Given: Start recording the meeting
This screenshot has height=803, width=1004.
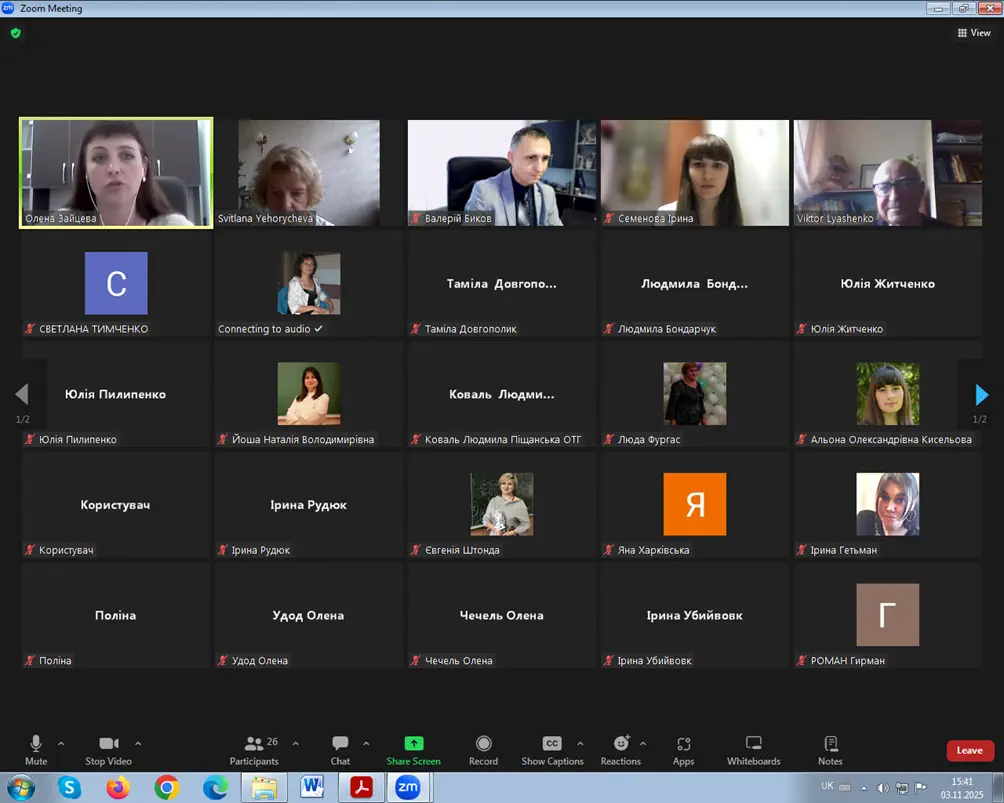Looking at the screenshot, I should point(483,744).
